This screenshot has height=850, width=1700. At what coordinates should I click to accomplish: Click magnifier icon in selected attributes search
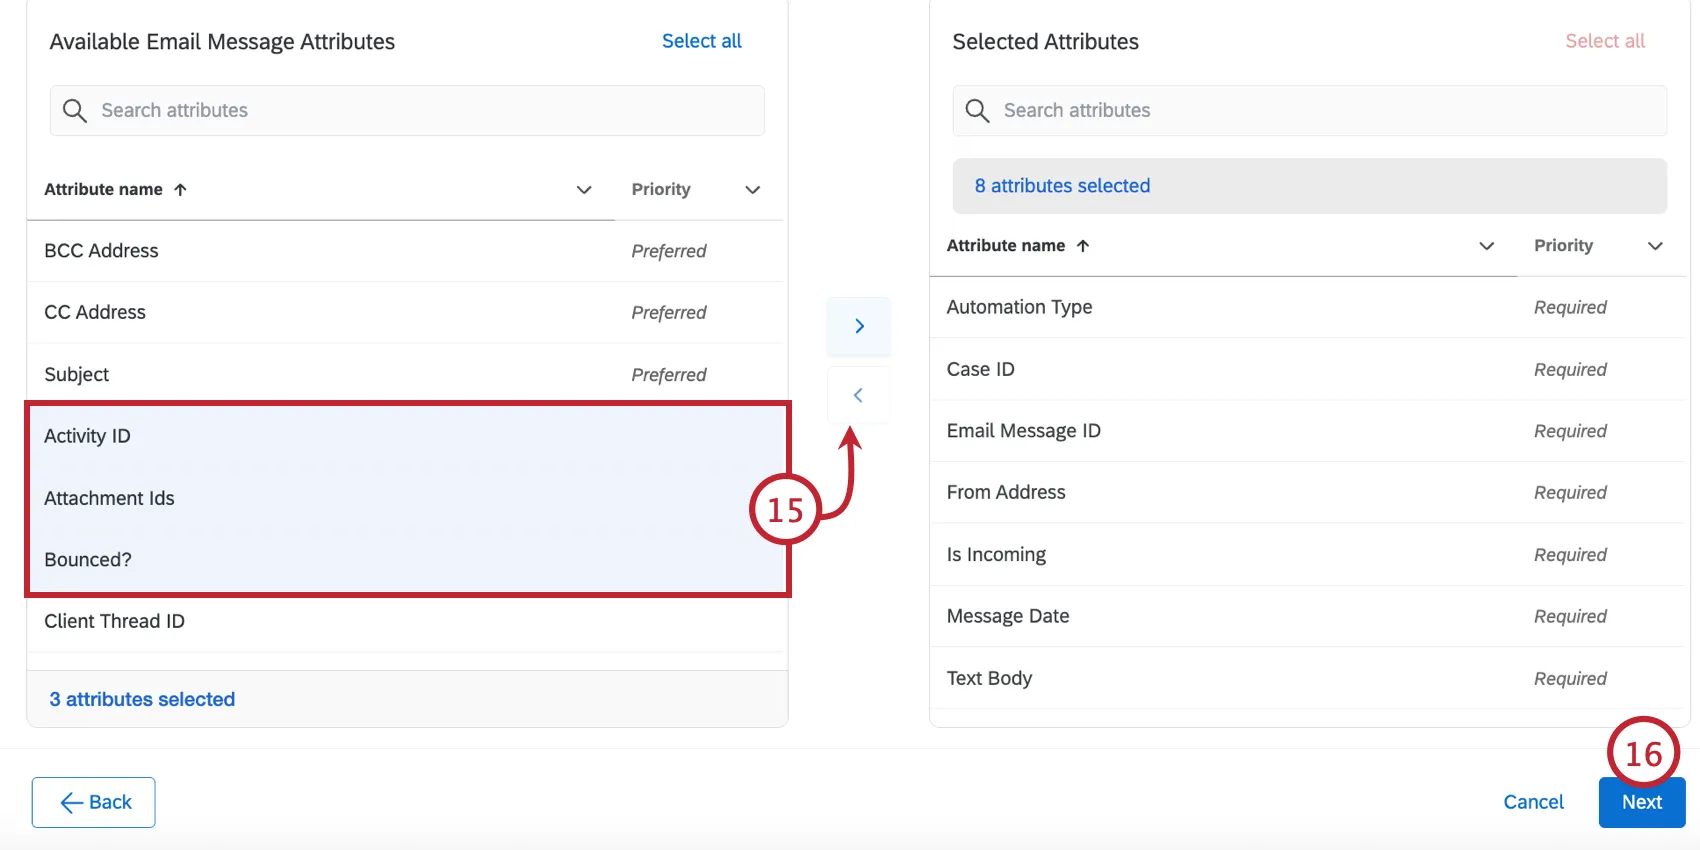pyautogui.click(x=977, y=110)
